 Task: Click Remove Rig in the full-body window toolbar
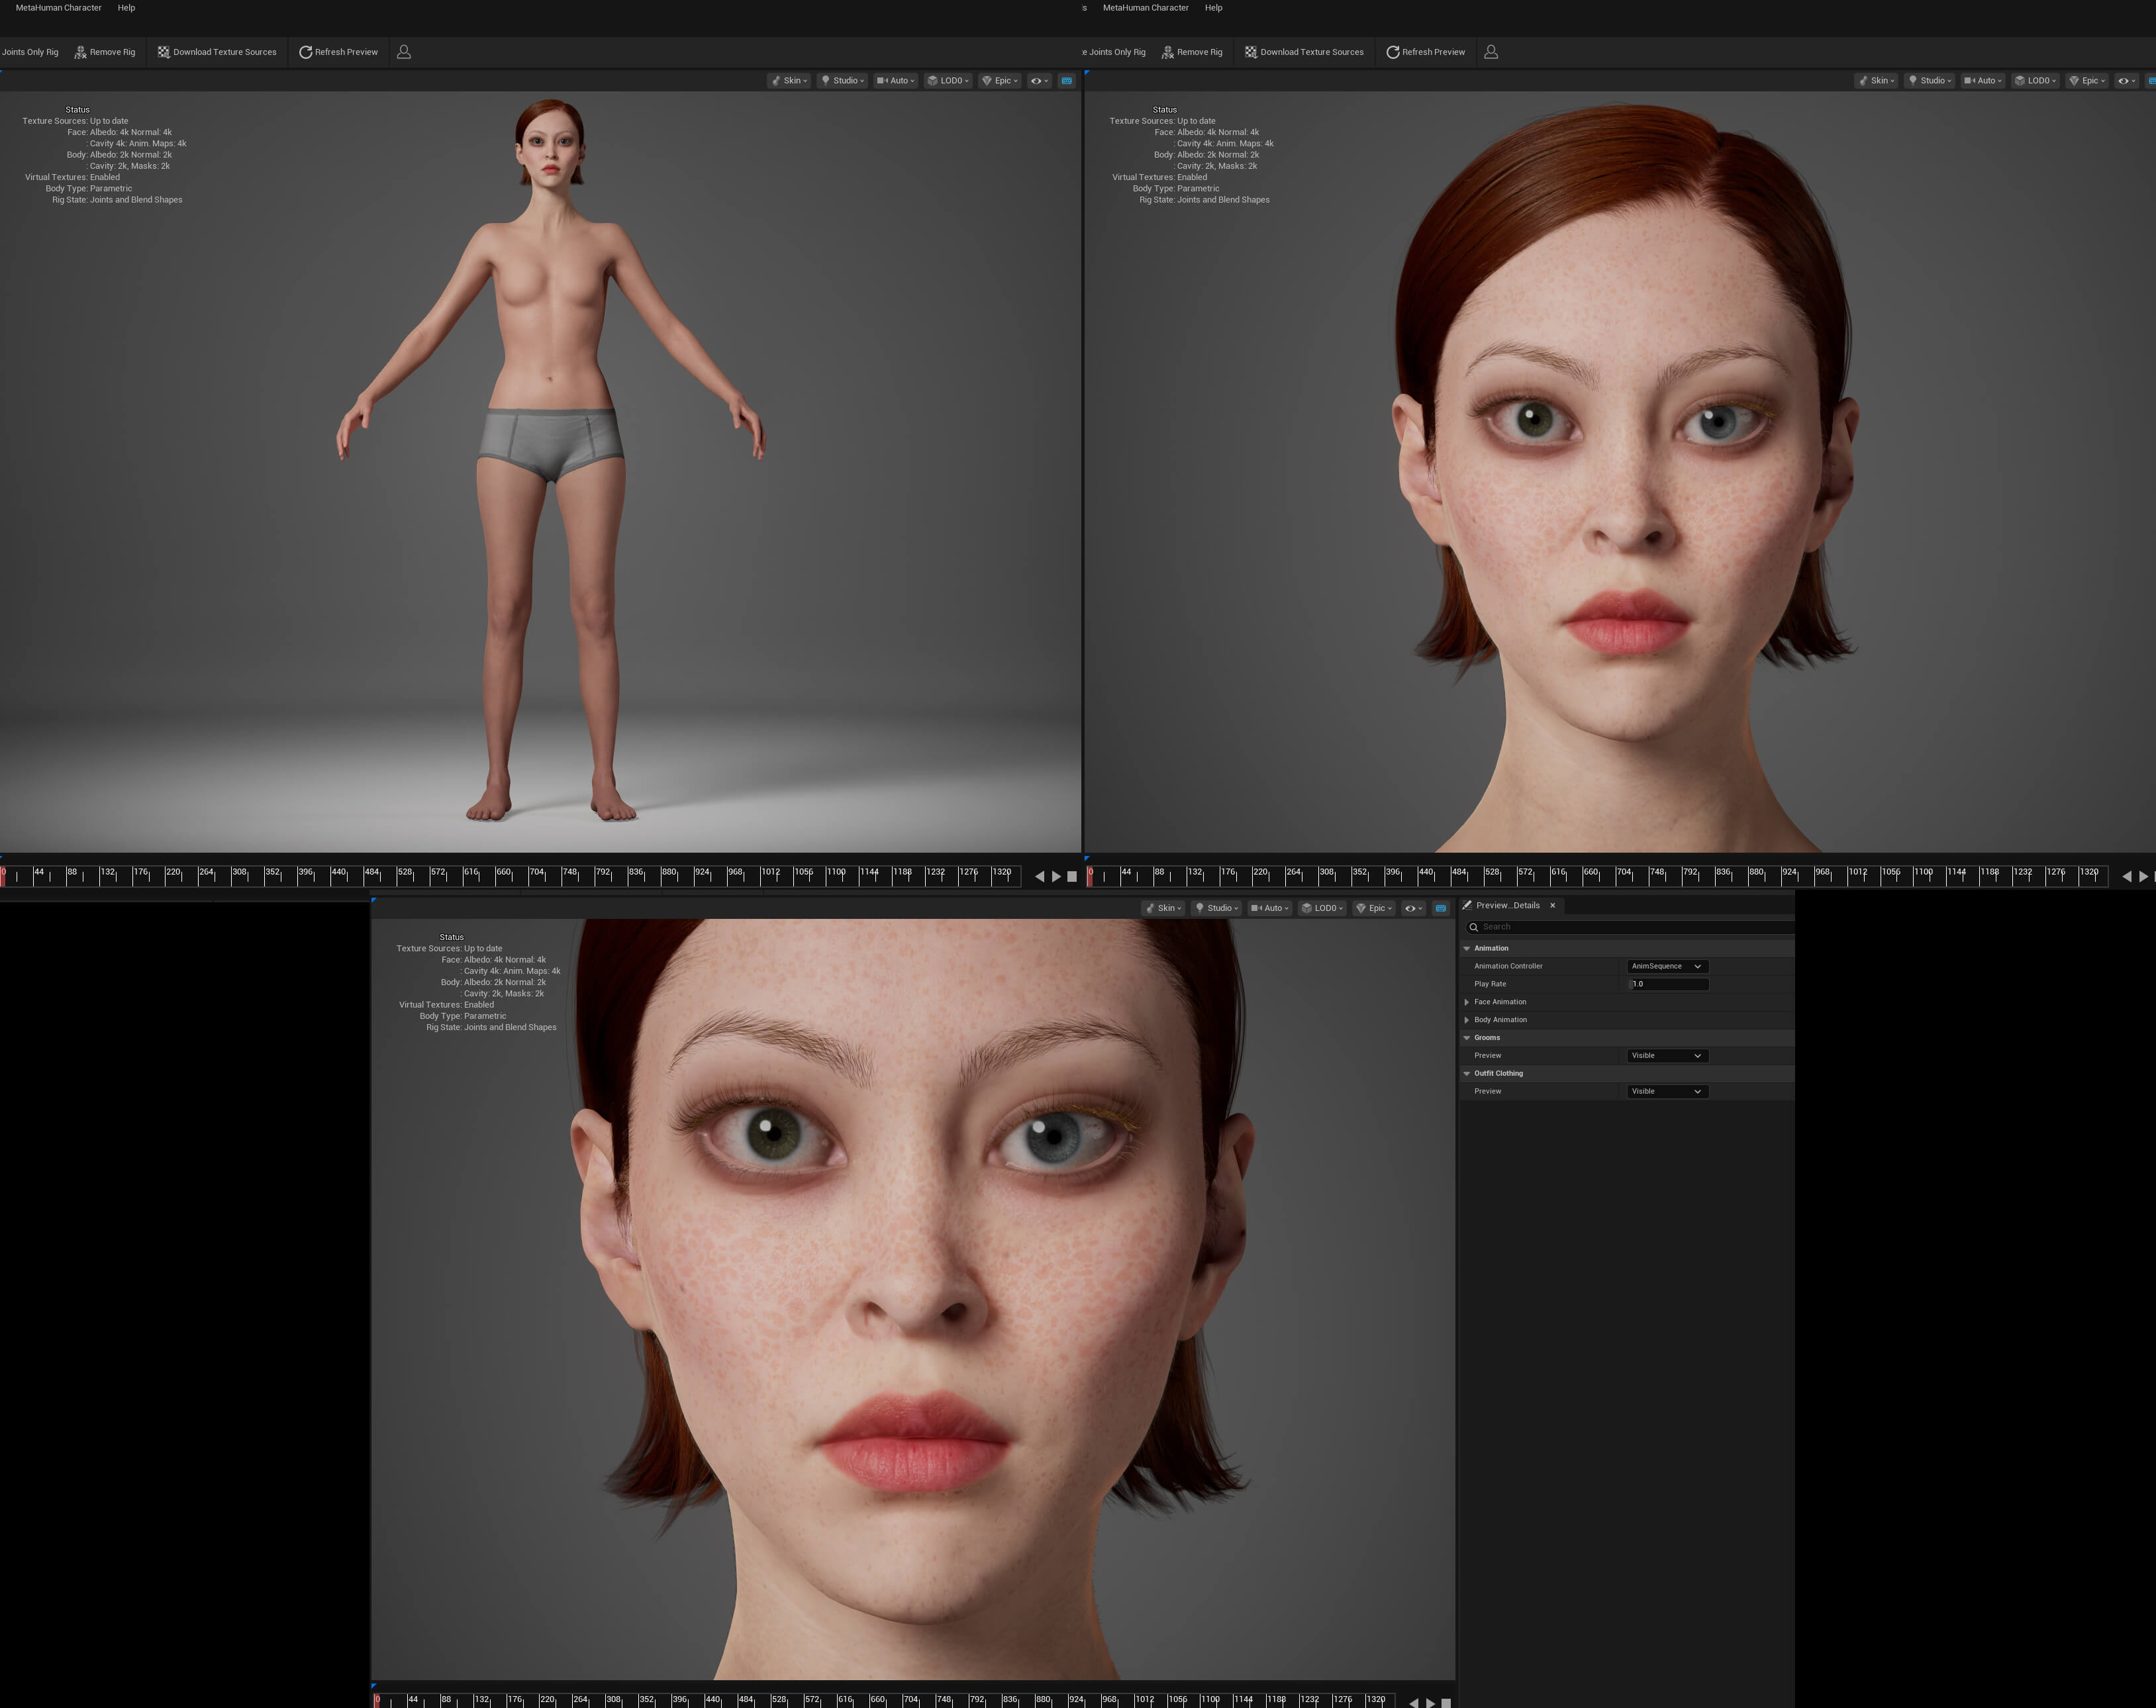105,52
